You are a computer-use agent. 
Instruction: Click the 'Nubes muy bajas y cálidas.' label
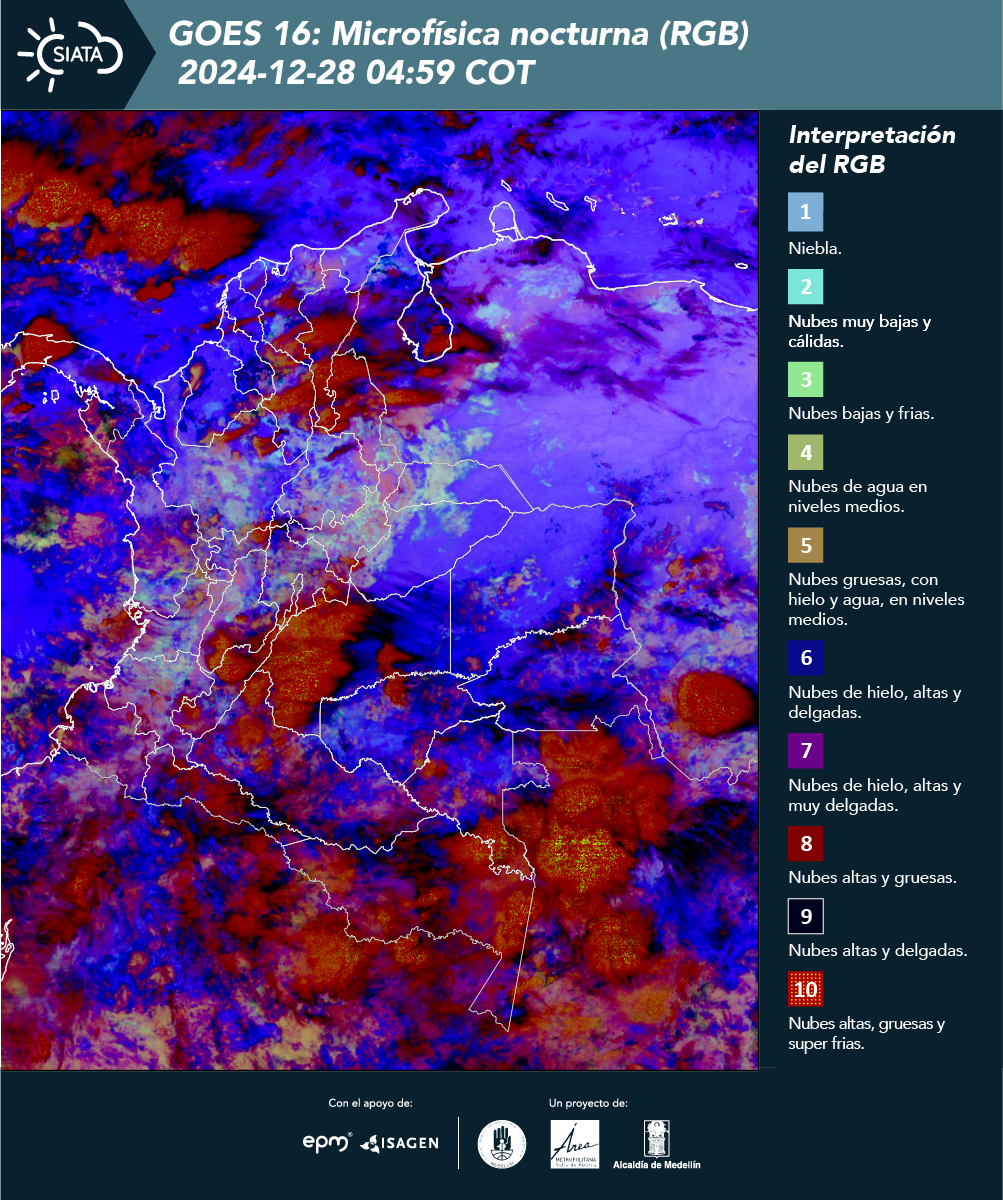pyautogui.click(x=860, y=332)
